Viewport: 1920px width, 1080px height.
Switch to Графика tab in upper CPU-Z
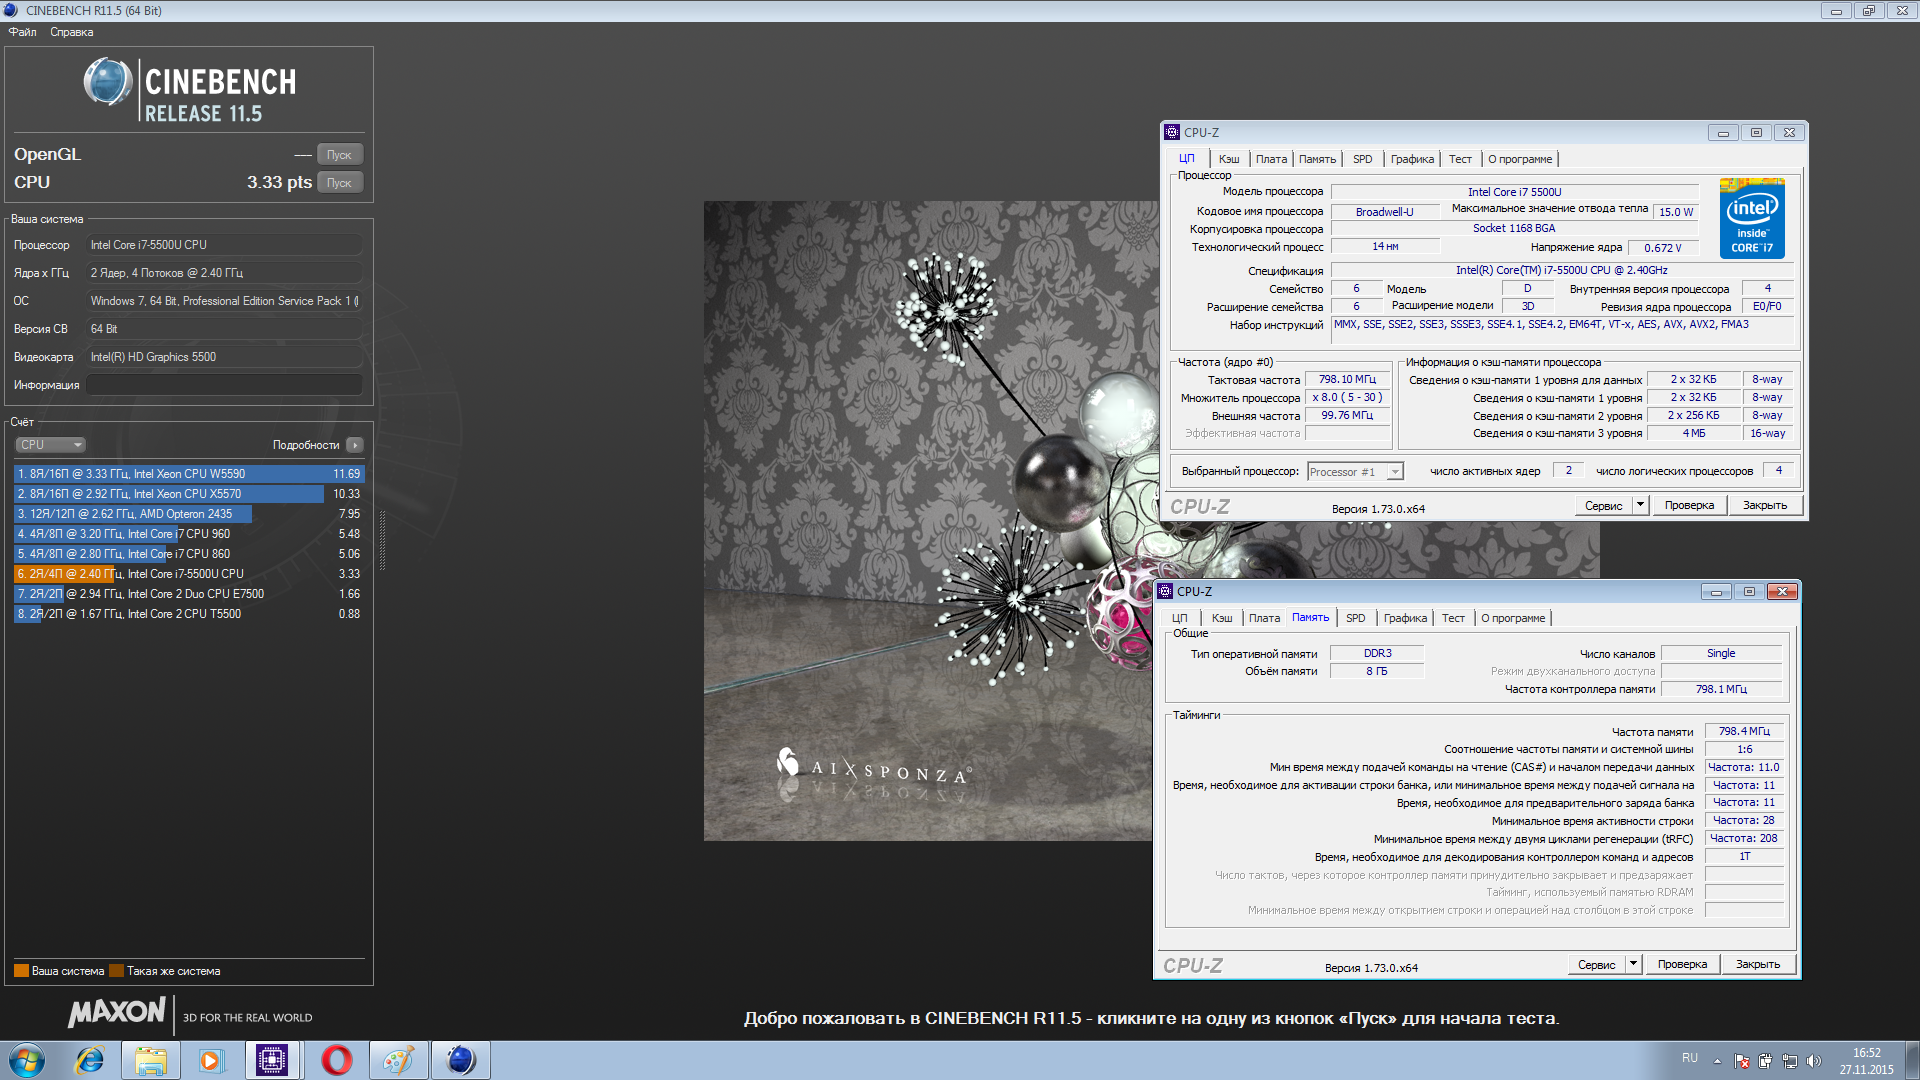coord(1412,159)
